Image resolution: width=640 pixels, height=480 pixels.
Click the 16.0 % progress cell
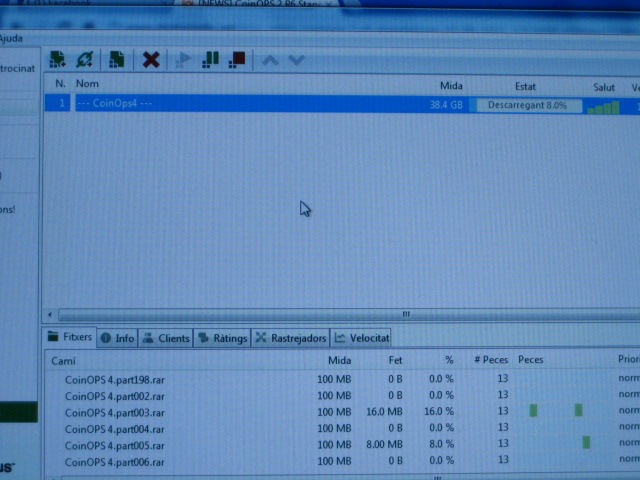[x=439, y=411]
